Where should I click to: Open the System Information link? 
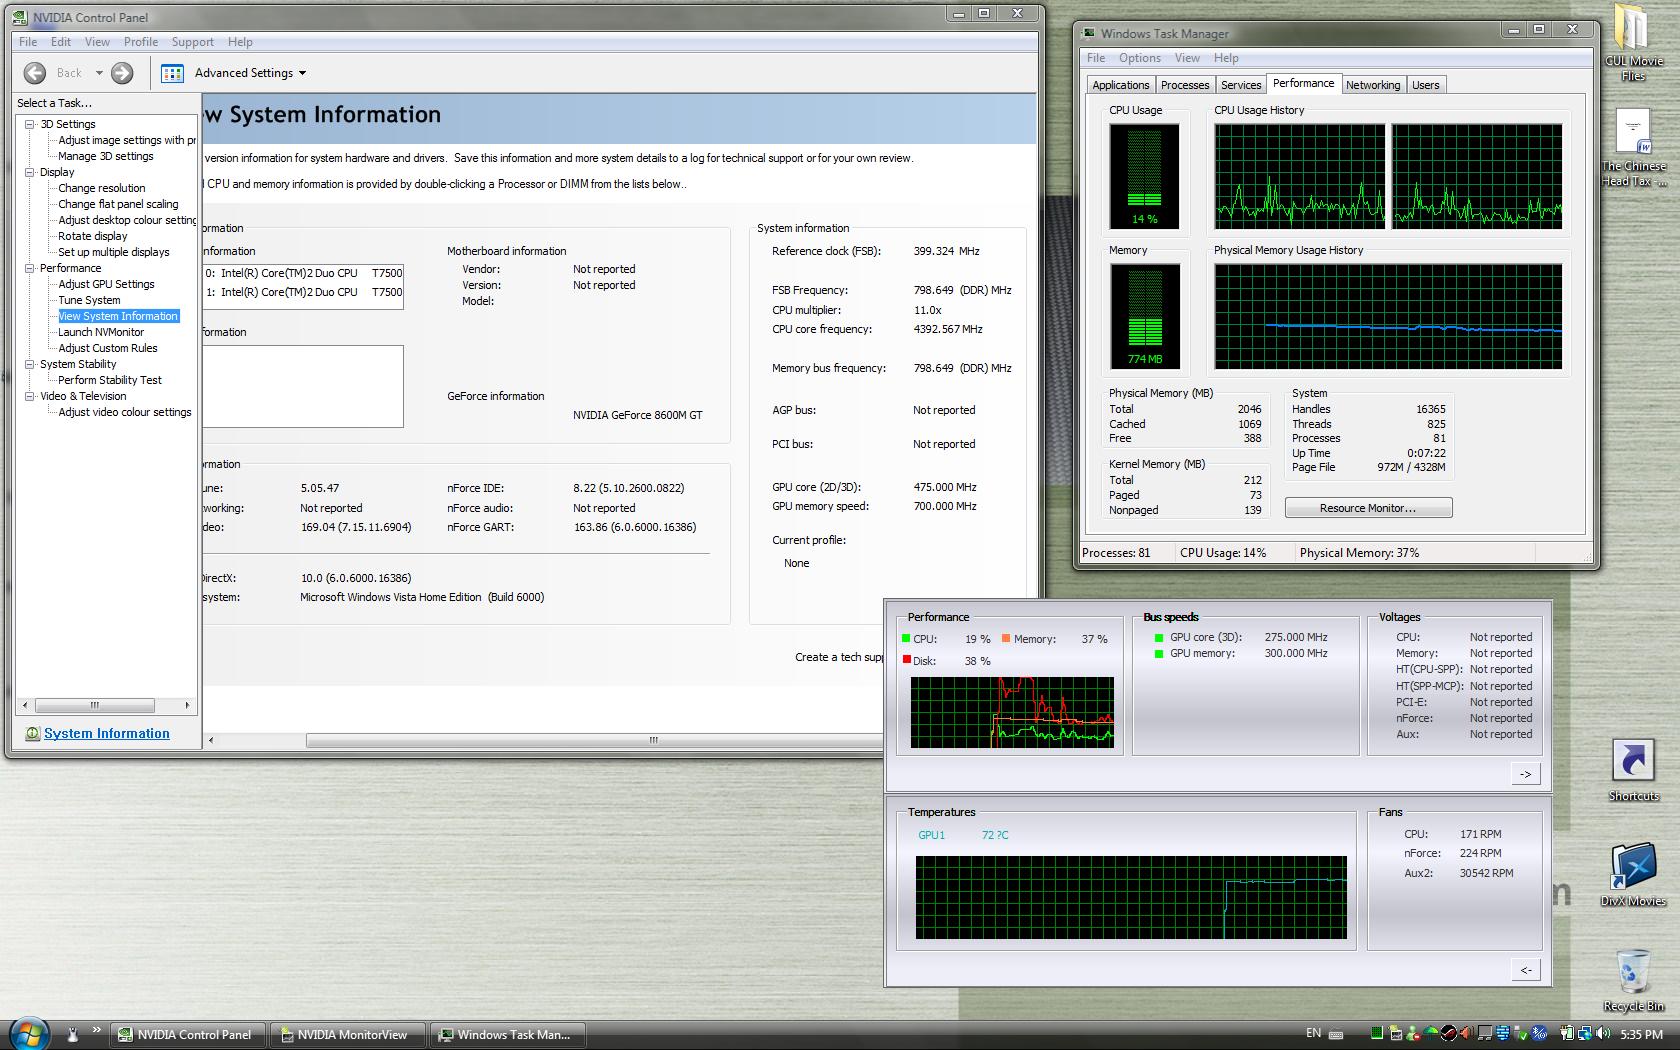click(x=107, y=733)
